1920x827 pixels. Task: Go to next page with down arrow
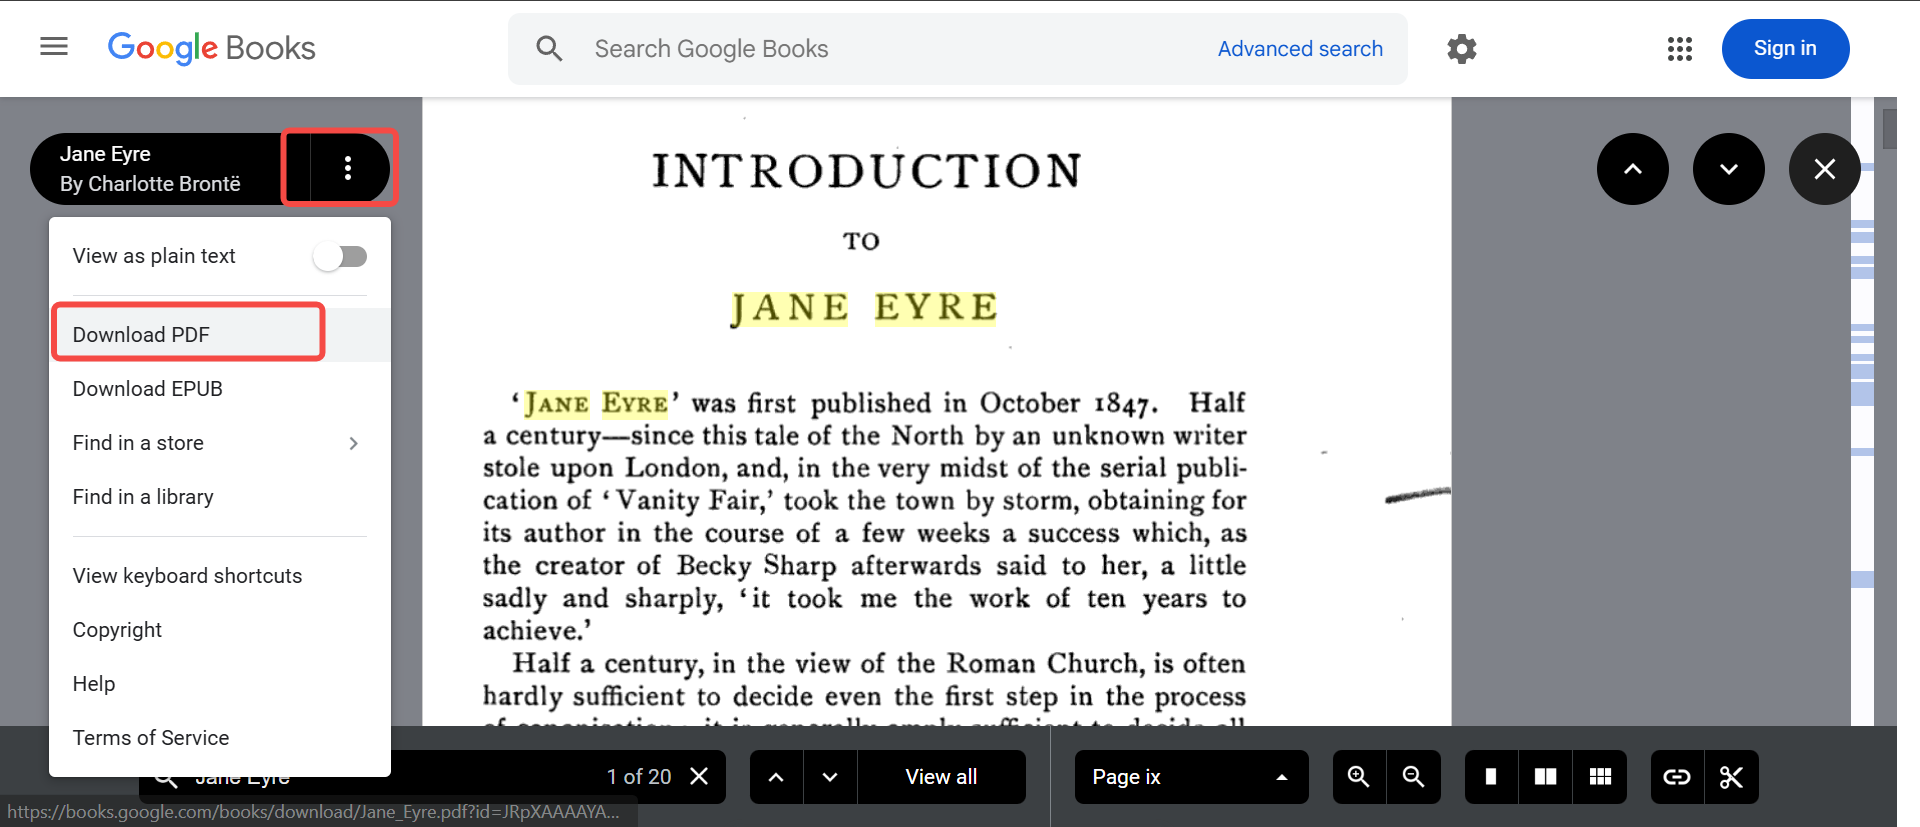(x=1729, y=169)
